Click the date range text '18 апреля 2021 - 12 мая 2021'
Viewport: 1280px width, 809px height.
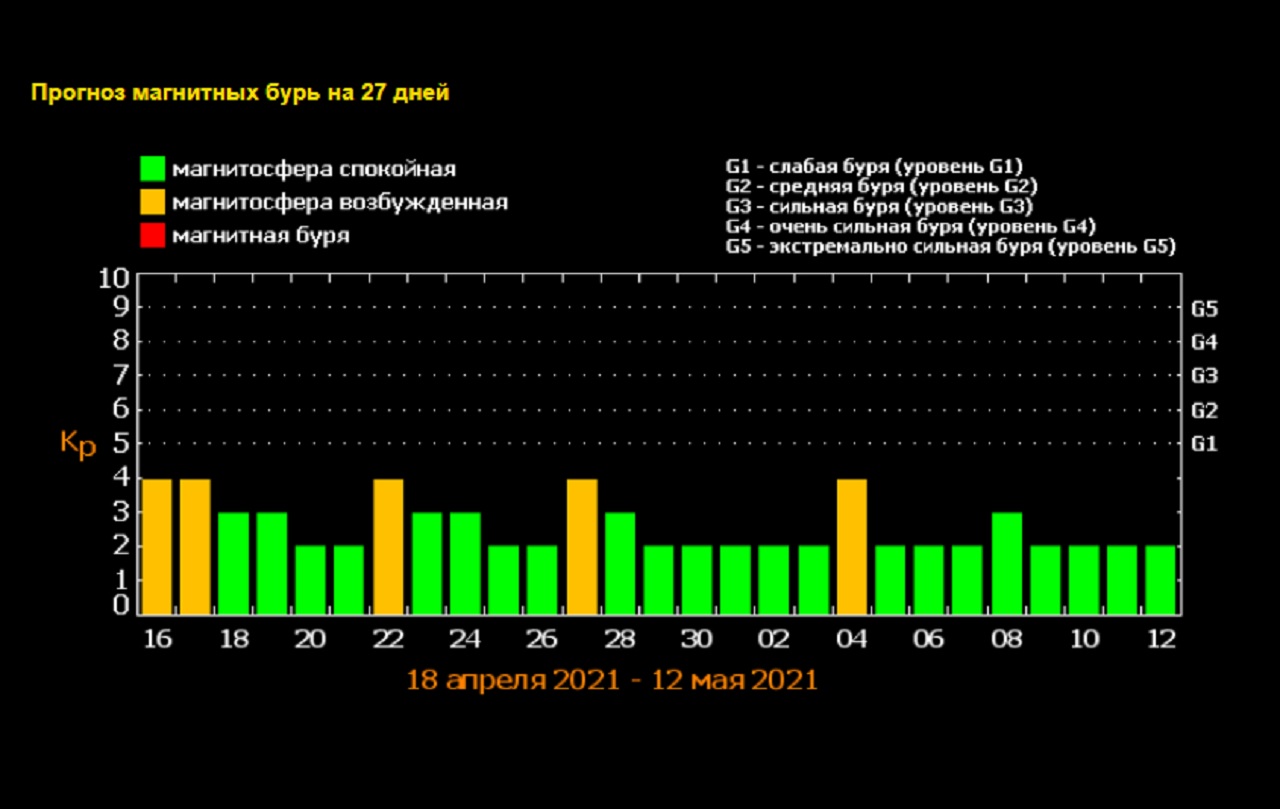click(611, 681)
